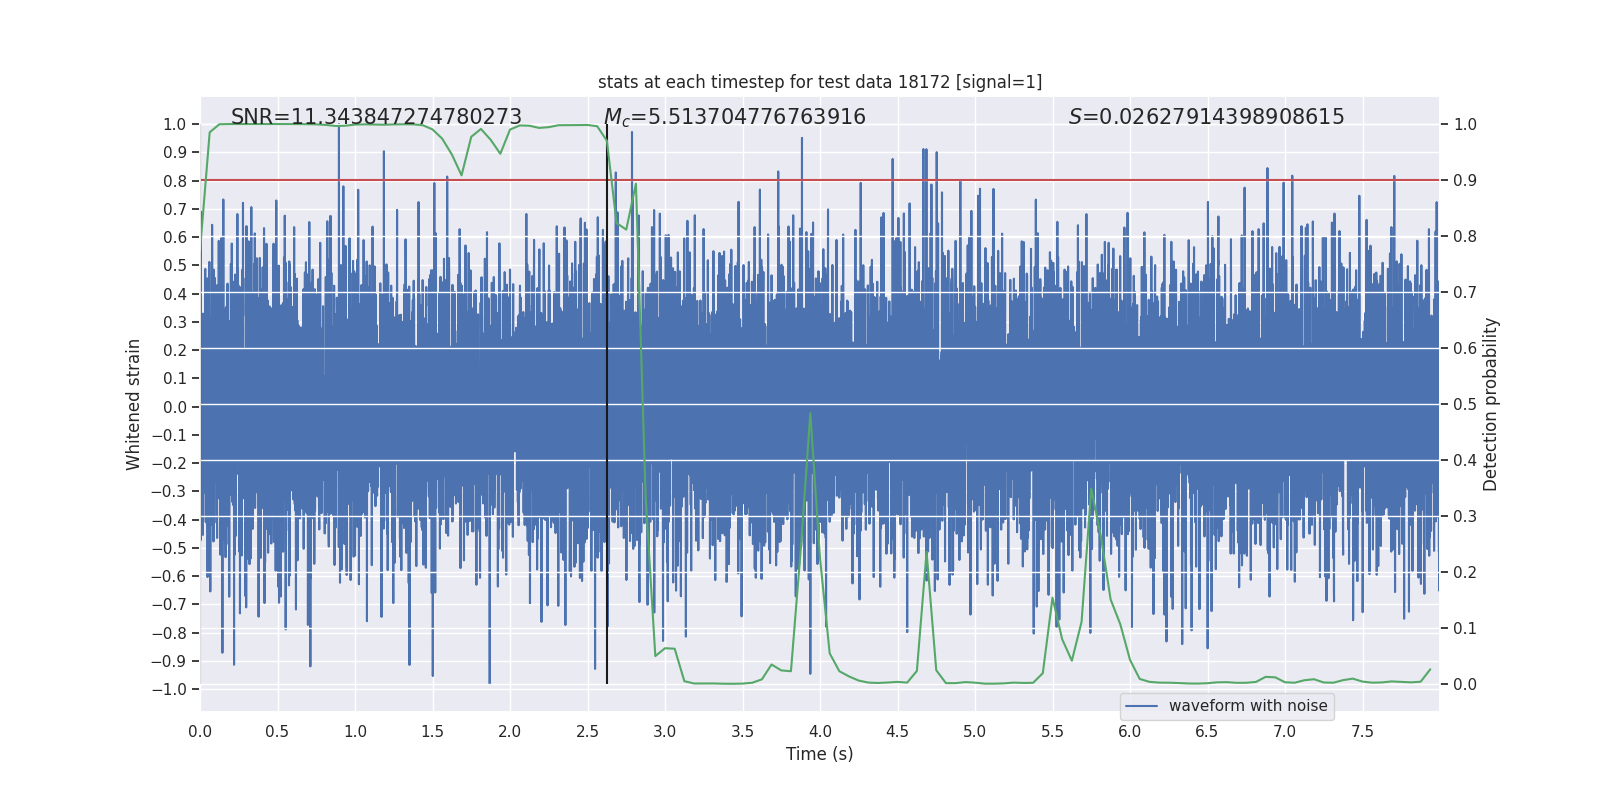
Task: Click the 0.6 tick on the Whitened strain axis
Action: point(175,237)
